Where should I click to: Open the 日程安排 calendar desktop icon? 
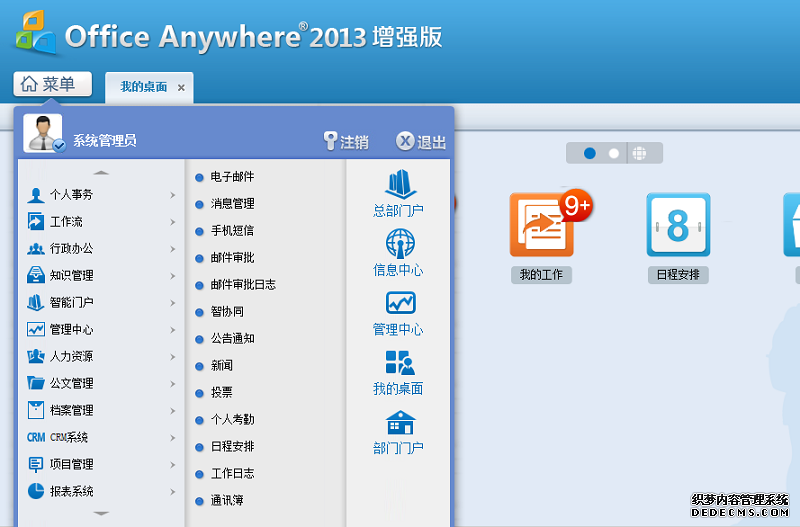(678, 224)
